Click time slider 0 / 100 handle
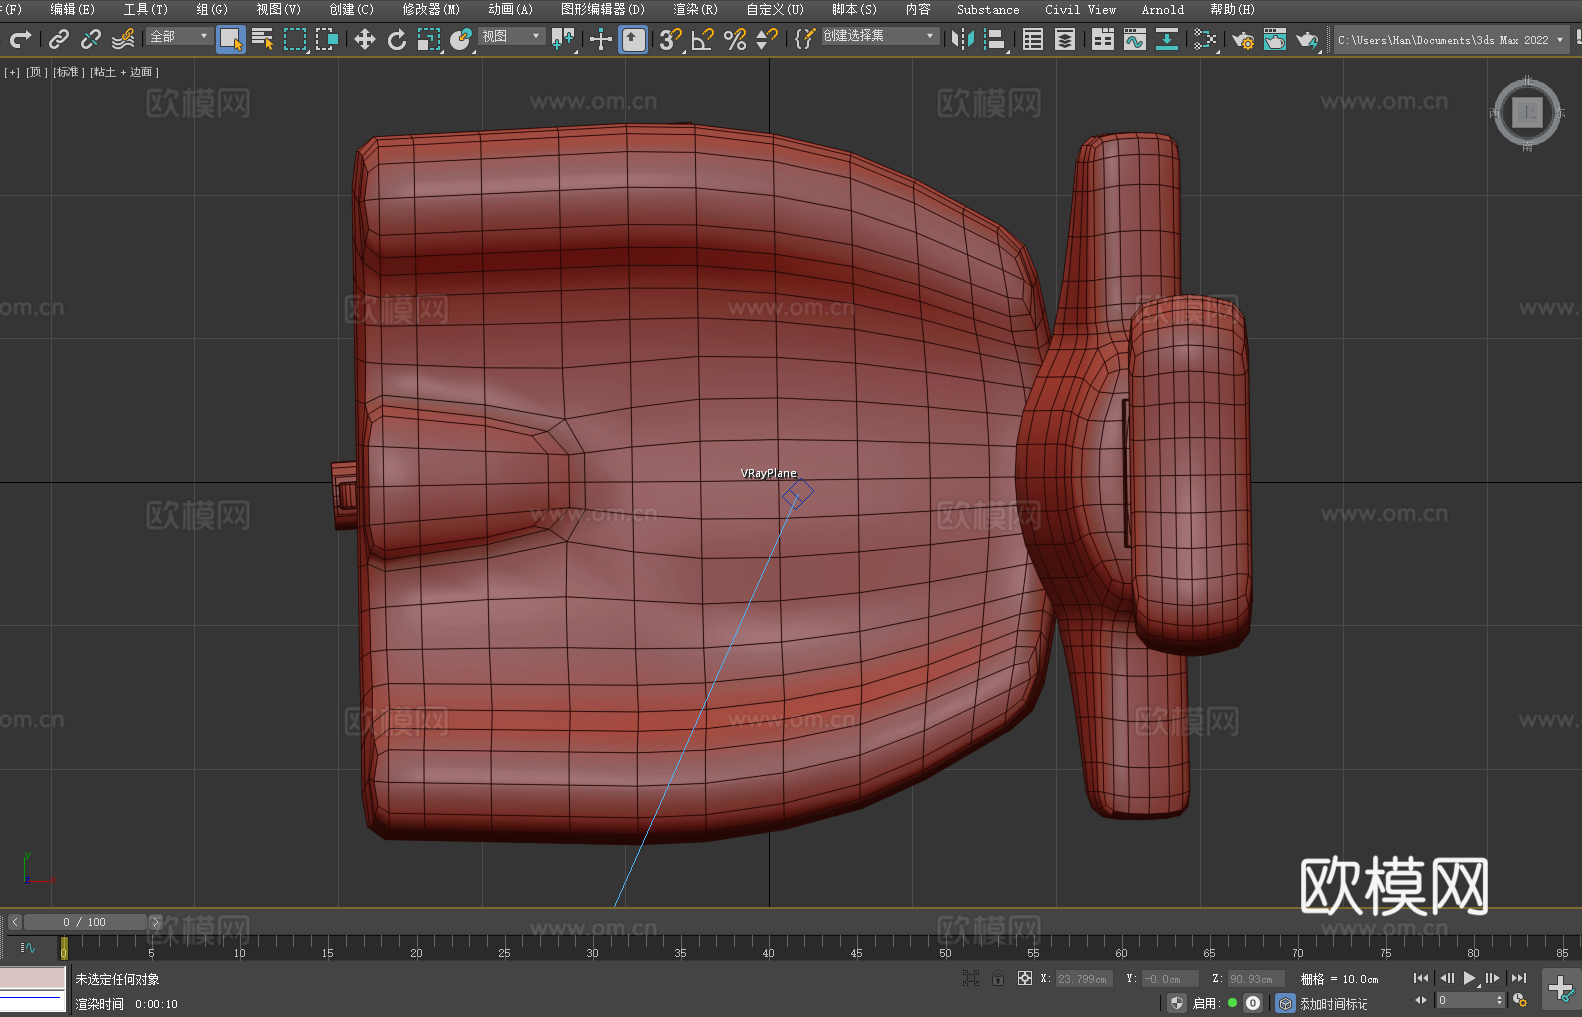 (x=85, y=922)
